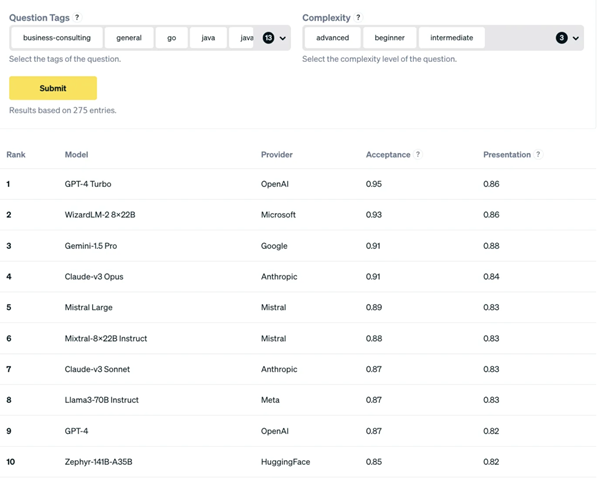This screenshot has width=600, height=478.
Task: Sort by the Model column header
Action: tap(77, 155)
